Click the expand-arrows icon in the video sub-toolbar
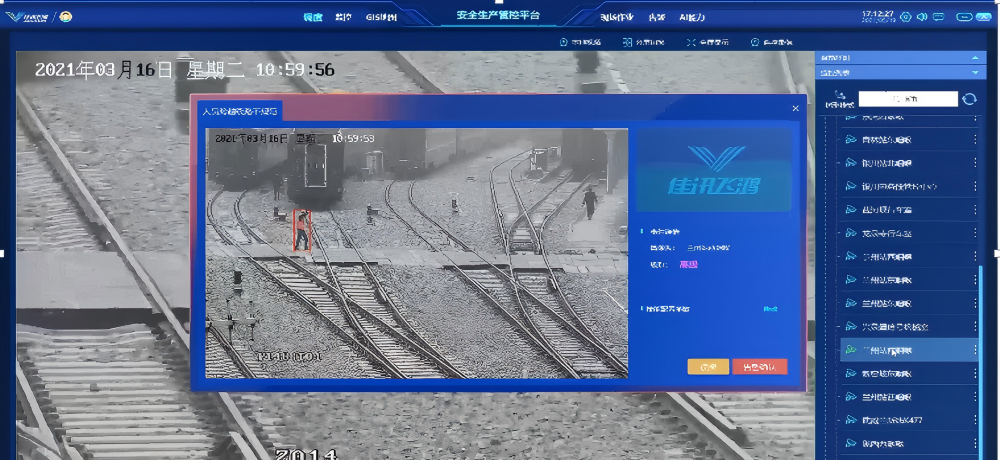Image resolution: width=1000 pixels, height=460 pixels. click(691, 42)
